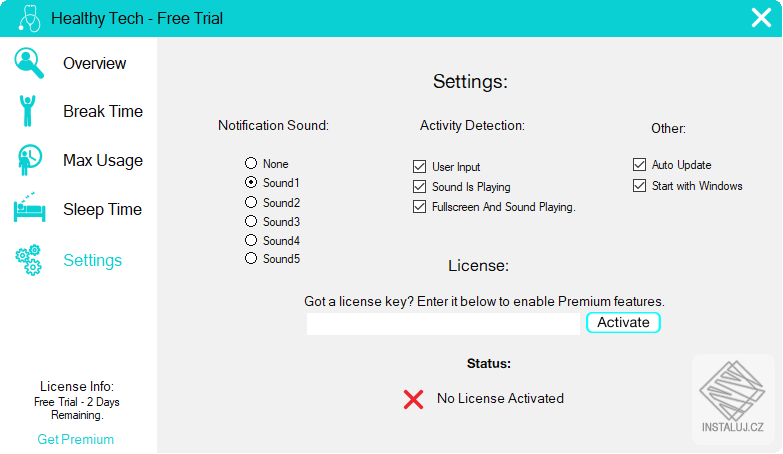Click the Max Usage clock icon
Image resolution: width=783 pixels, height=454 pixels.
(x=29, y=160)
